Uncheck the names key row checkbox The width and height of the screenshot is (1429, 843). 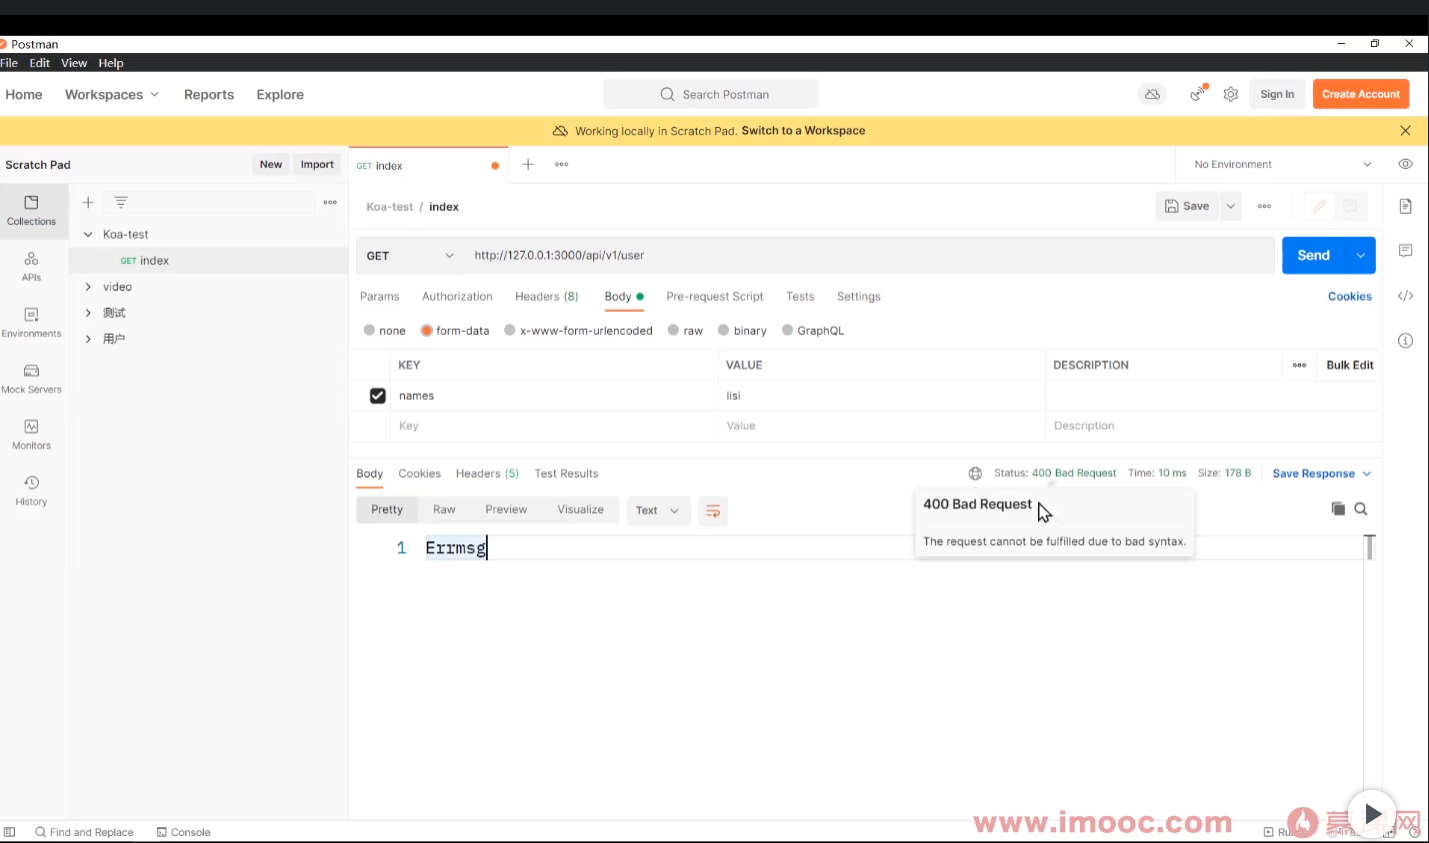pos(377,396)
